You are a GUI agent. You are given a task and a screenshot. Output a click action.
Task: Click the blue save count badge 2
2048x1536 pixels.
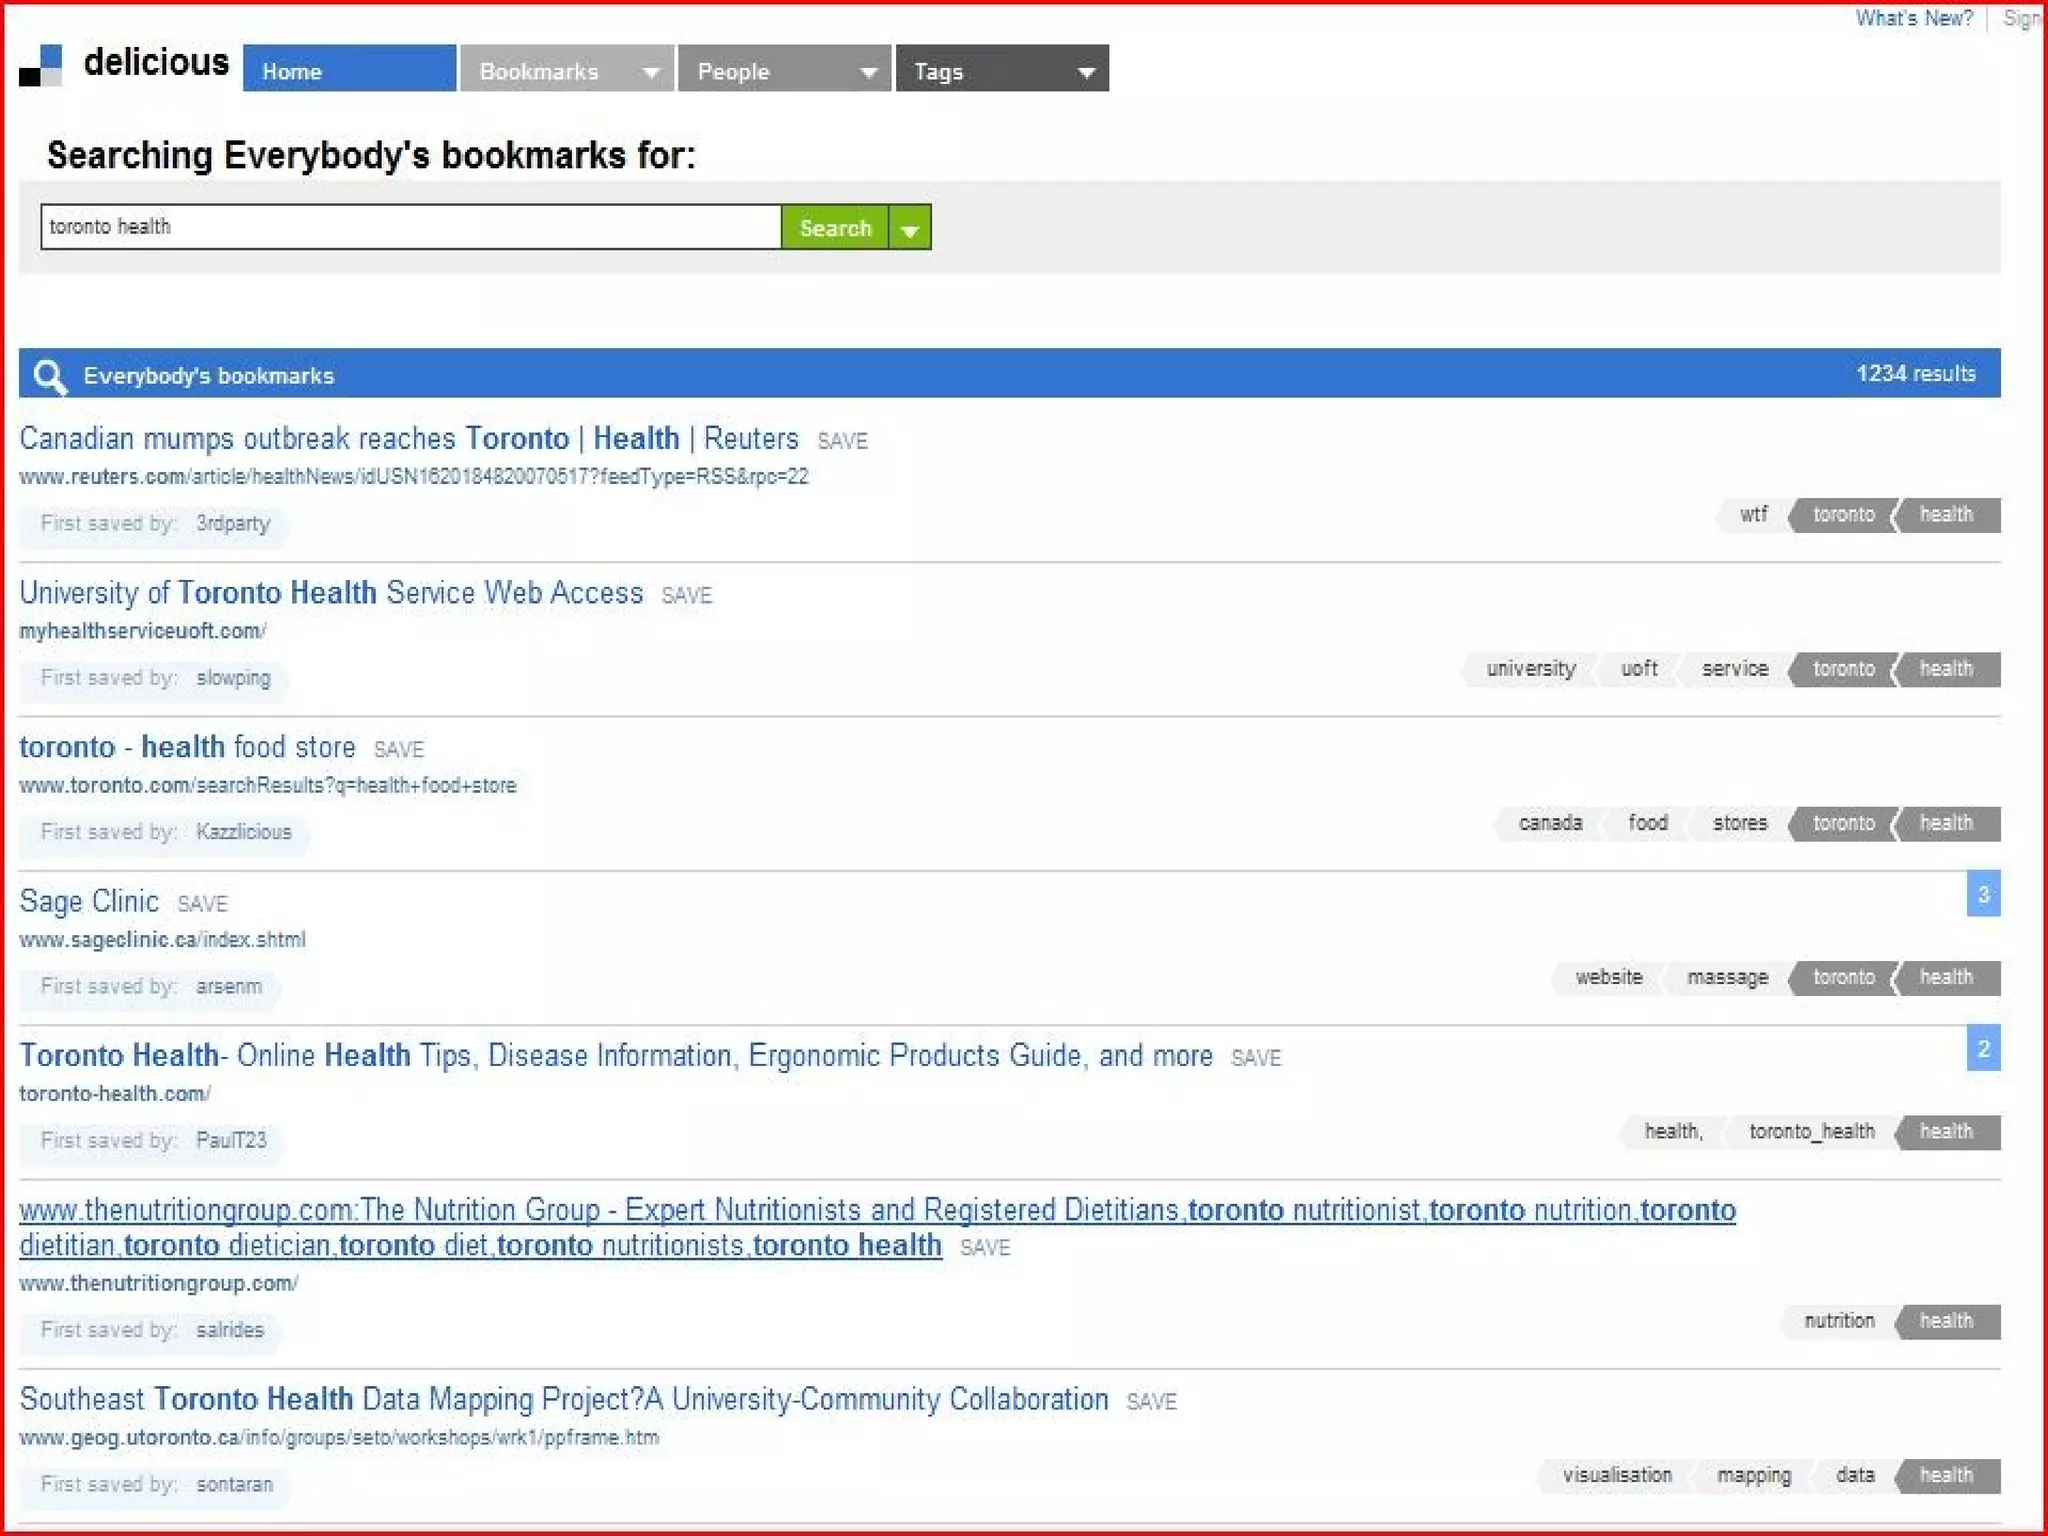pyautogui.click(x=1982, y=1048)
